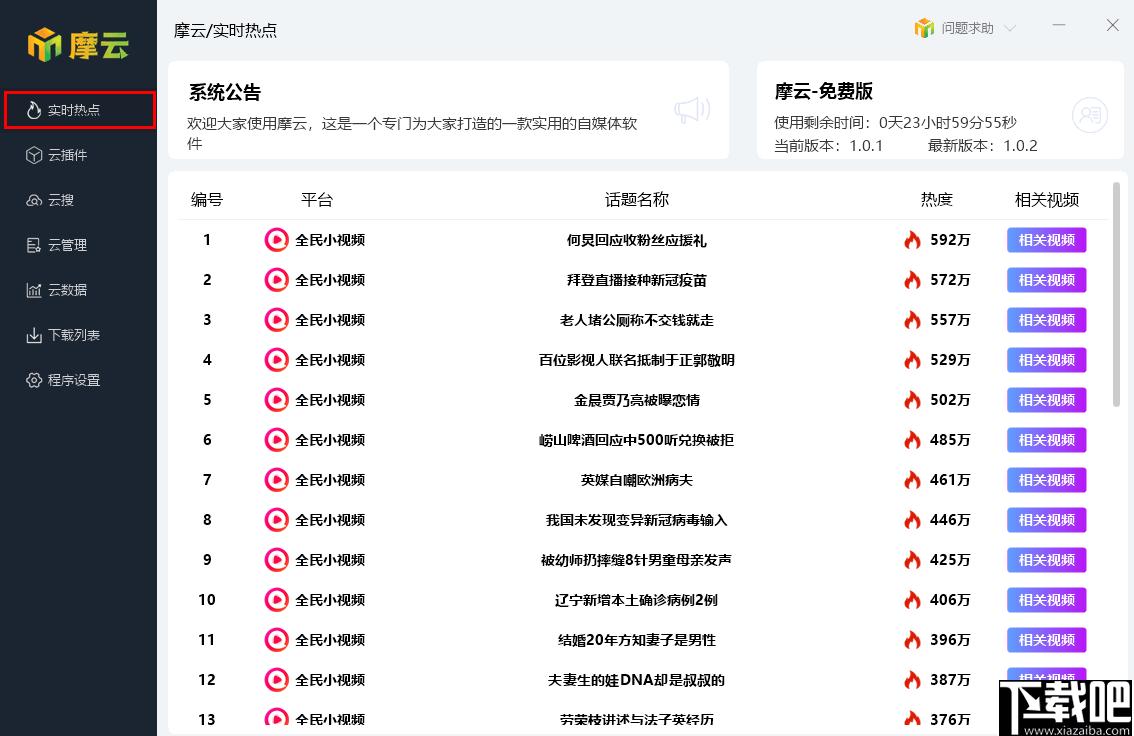Screen dimensions: 1134x736
Task: Click 全民小视频 platform icon in row 8
Action: point(276,520)
